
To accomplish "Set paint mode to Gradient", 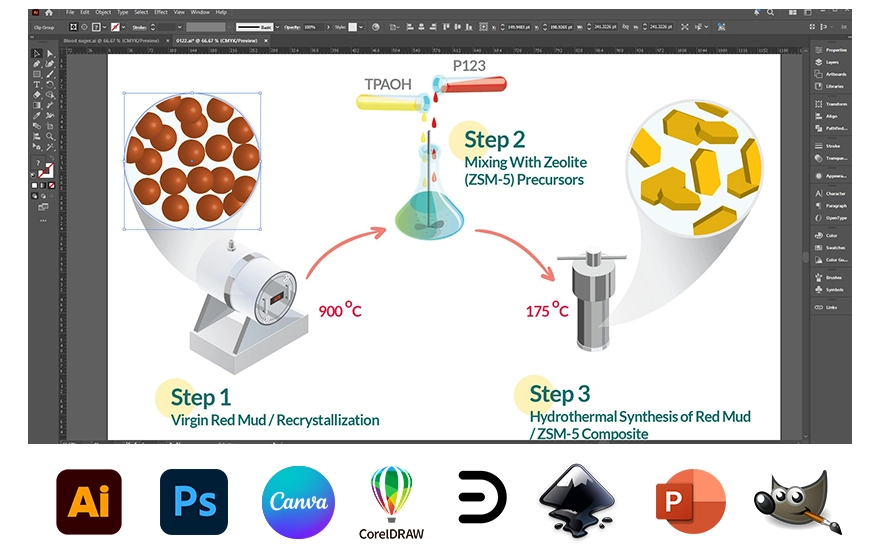I will [x=43, y=185].
